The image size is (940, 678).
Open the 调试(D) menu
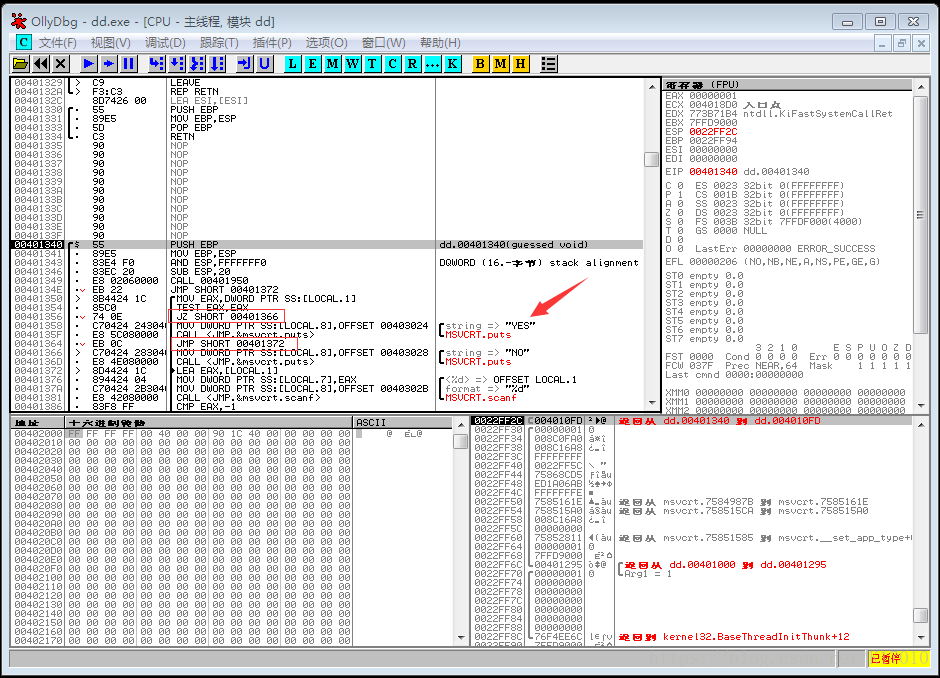tap(165, 43)
